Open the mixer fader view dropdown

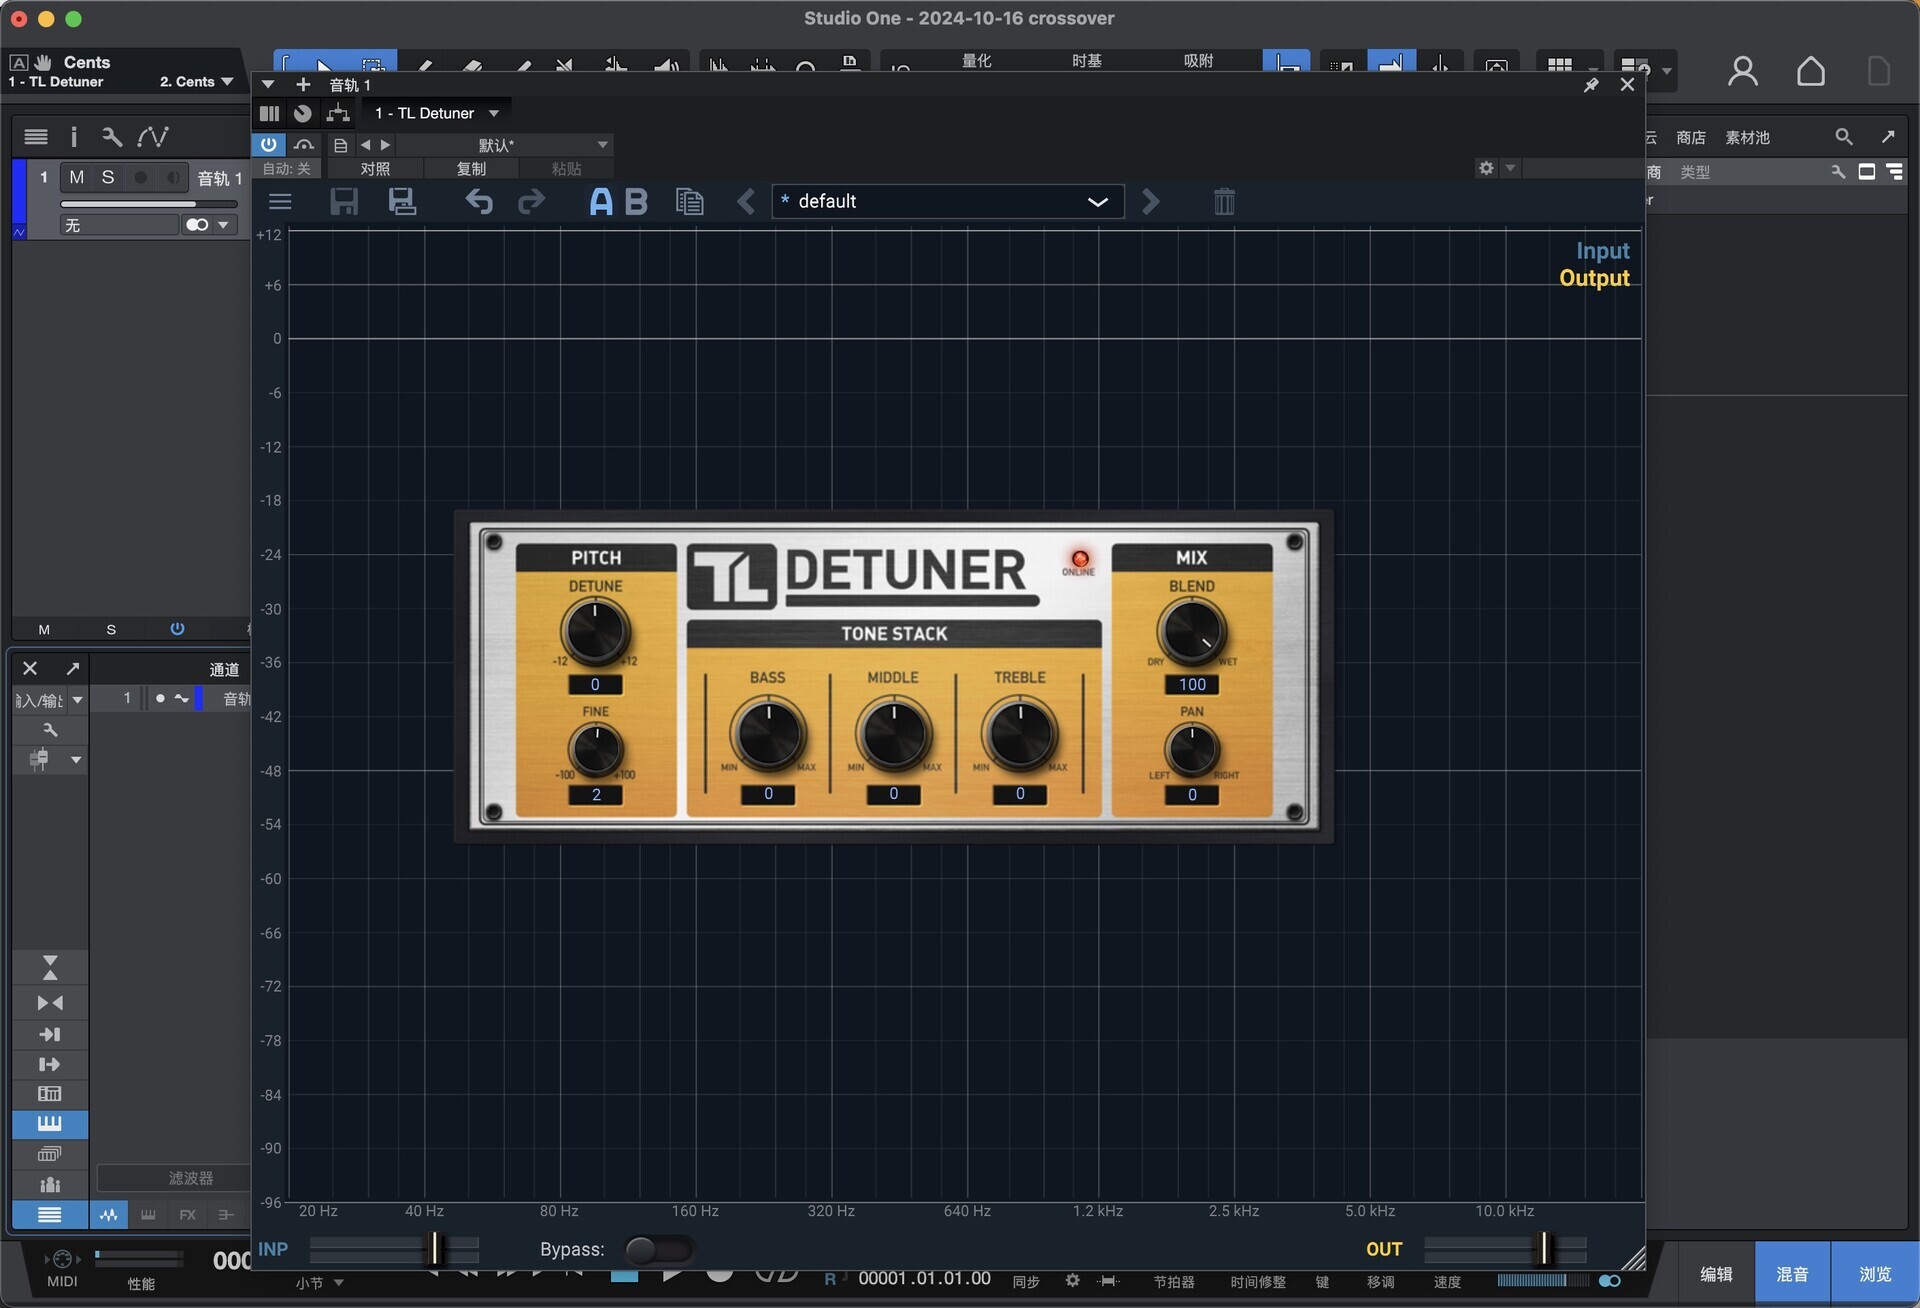[x=76, y=760]
